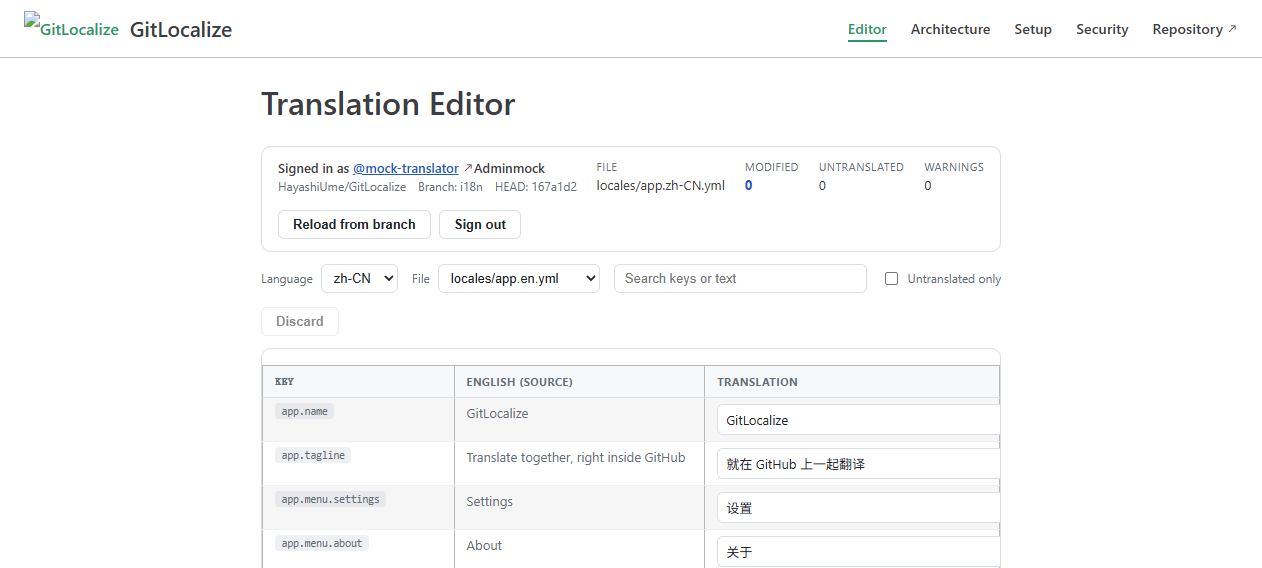This screenshot has width=1262, height=568.
Task: Open the Architecture nav tab
Action: [950, 29]
